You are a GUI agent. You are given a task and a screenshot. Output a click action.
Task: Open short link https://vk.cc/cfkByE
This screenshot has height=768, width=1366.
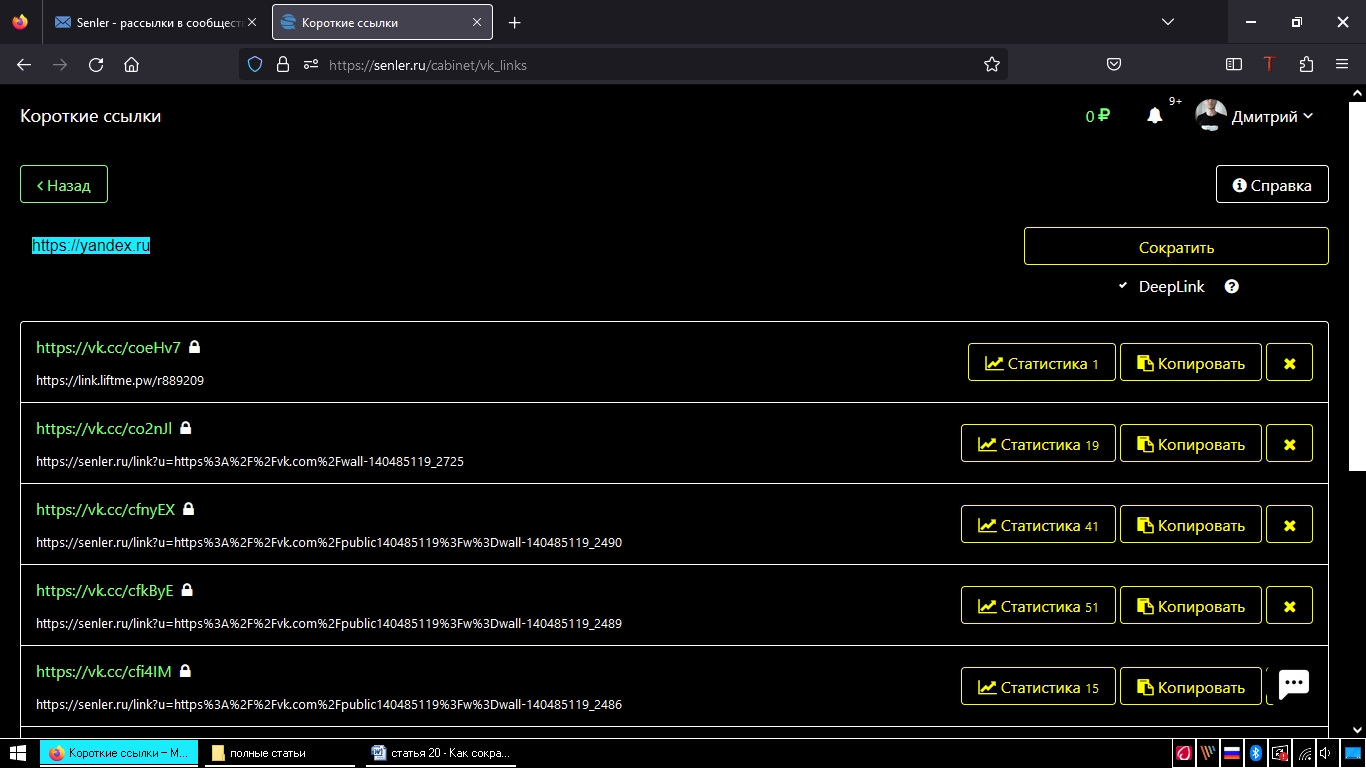pos(105,590)
